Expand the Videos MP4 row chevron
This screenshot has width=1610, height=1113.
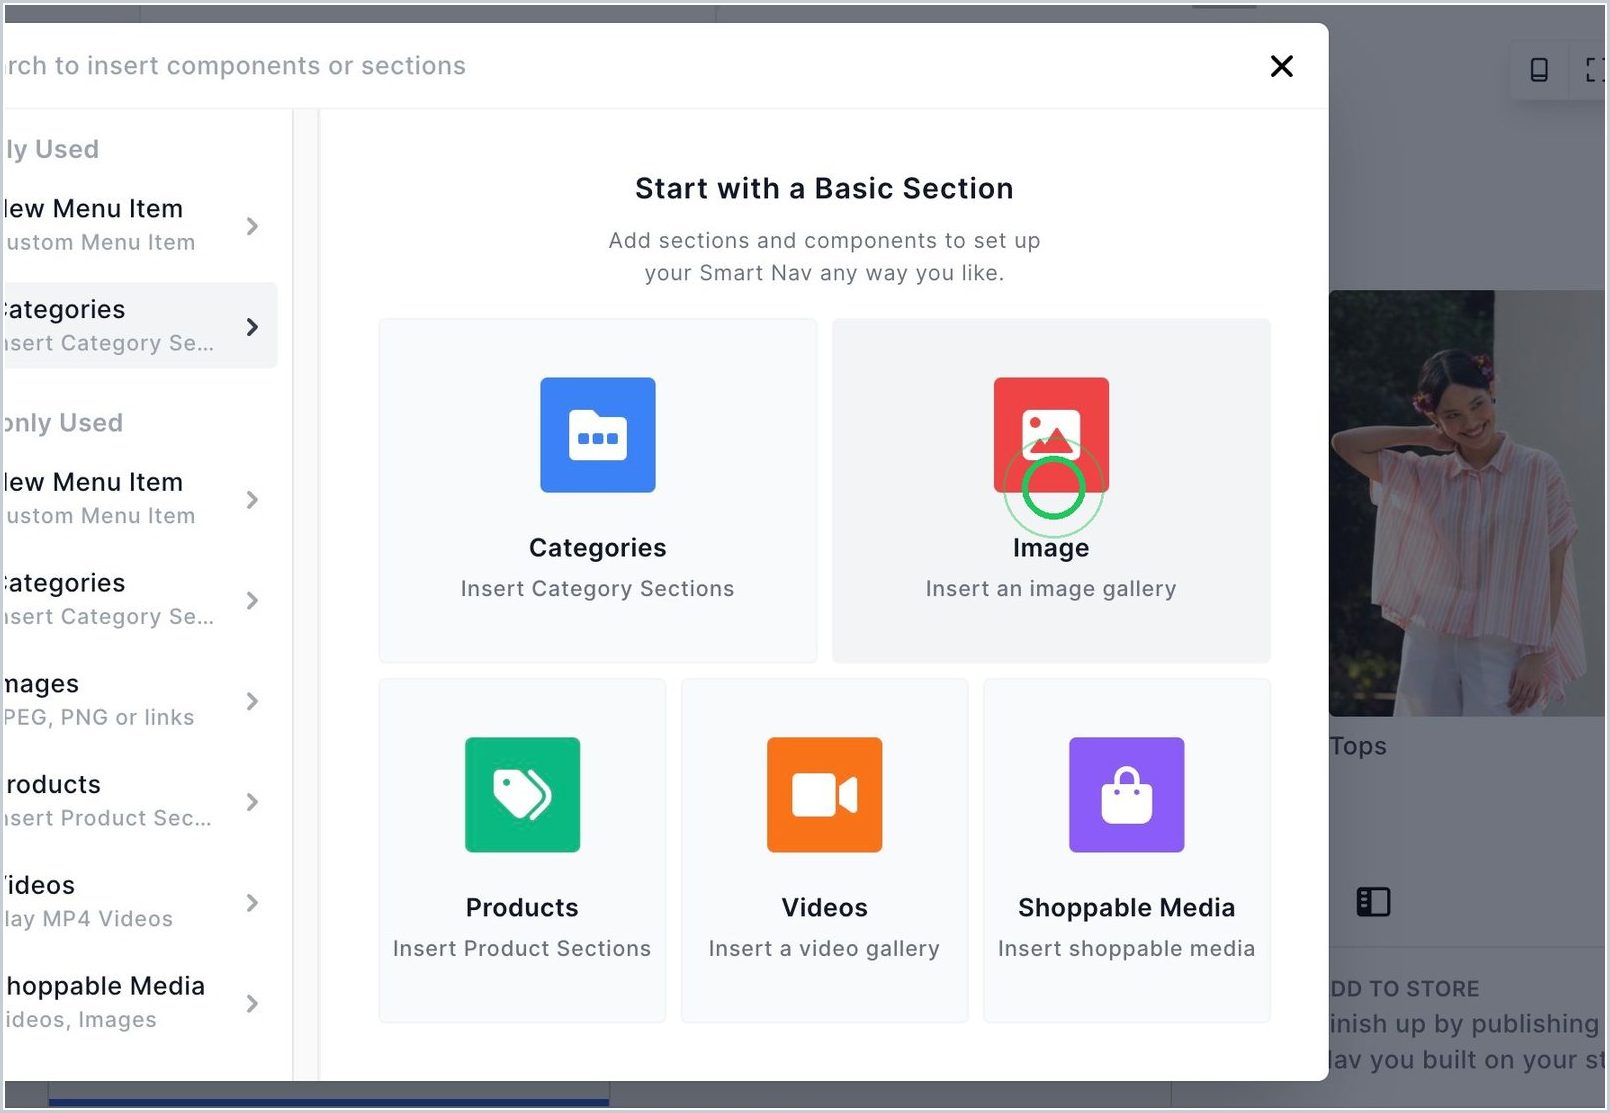[252, 903]
